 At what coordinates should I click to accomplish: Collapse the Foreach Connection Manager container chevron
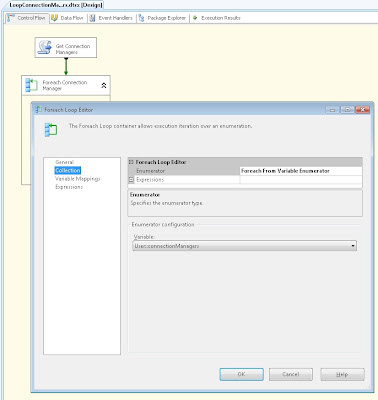tap(104, 85)
